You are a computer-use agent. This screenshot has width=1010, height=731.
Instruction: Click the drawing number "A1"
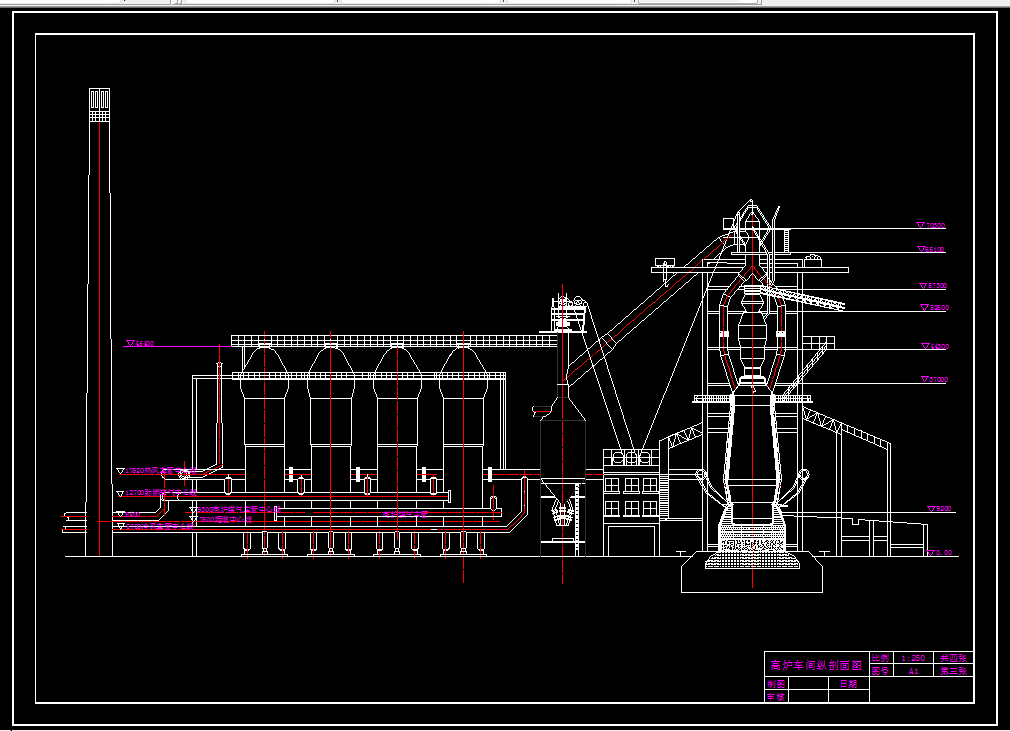coord(913,671)
